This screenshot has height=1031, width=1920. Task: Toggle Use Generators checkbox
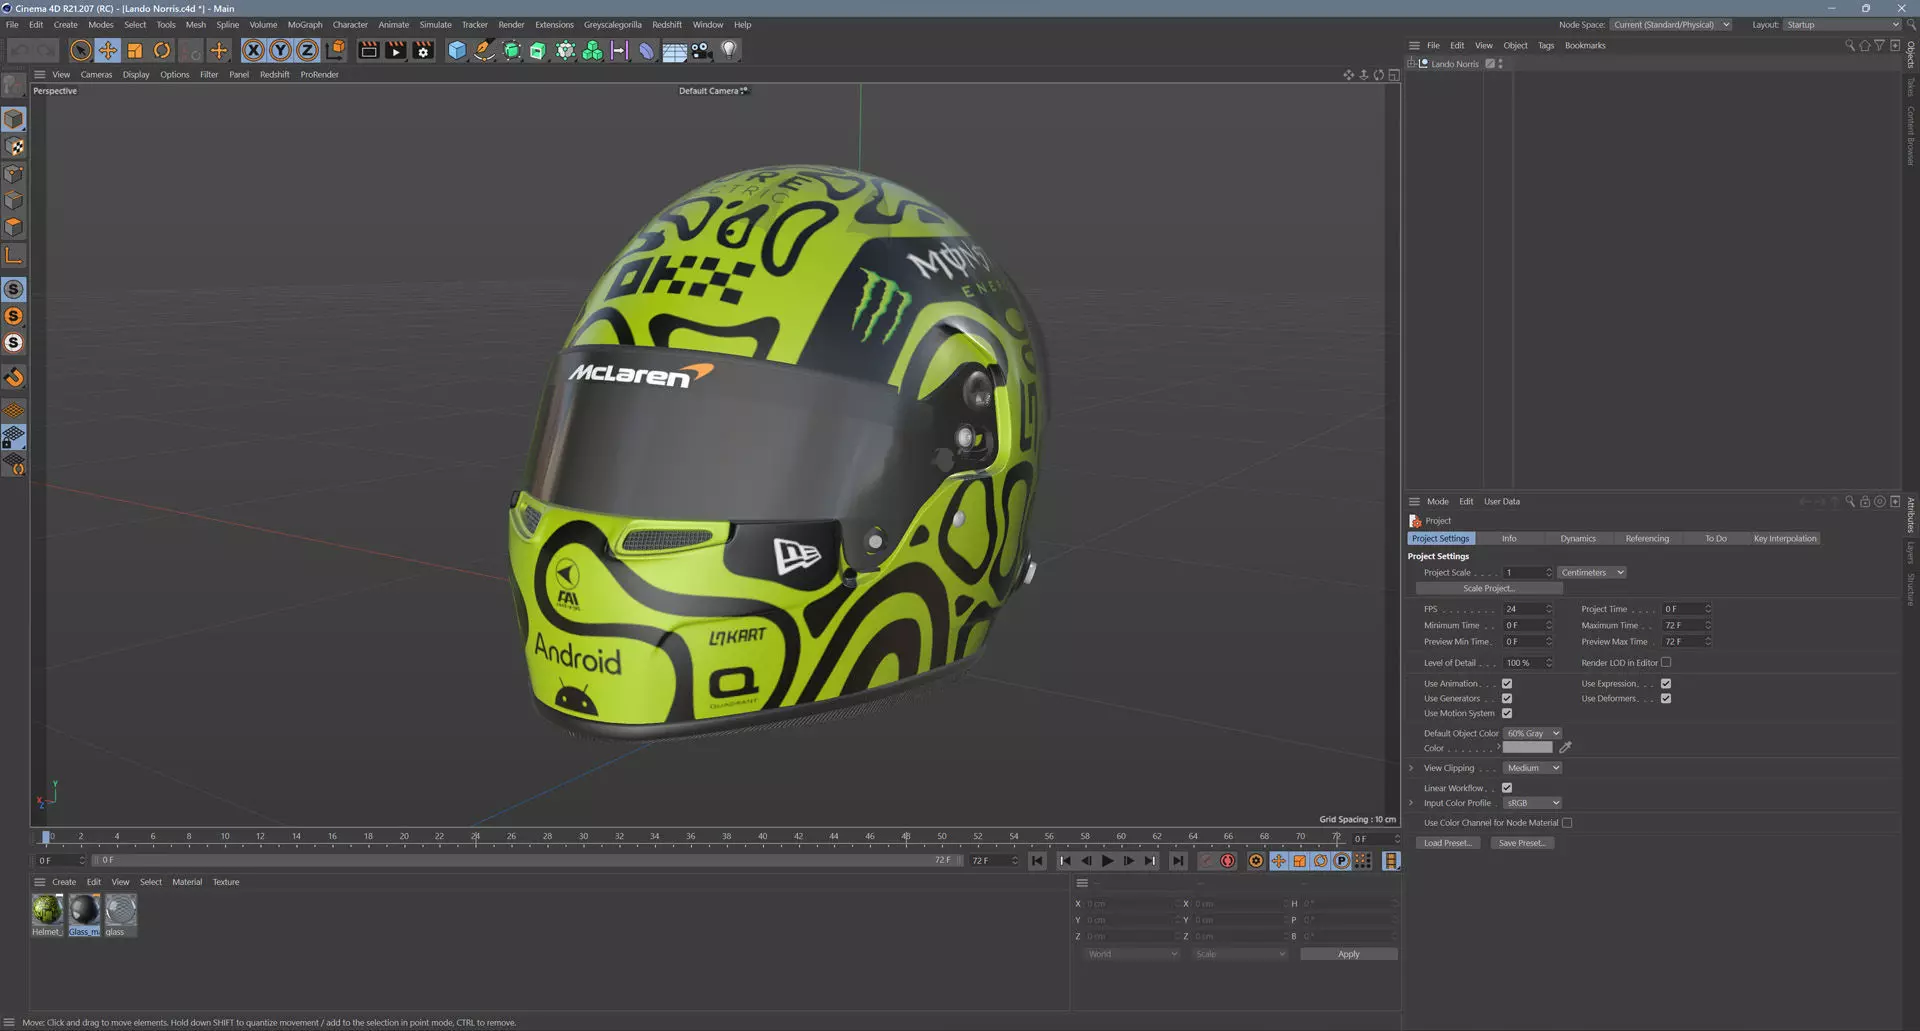tap(1507, 699)
